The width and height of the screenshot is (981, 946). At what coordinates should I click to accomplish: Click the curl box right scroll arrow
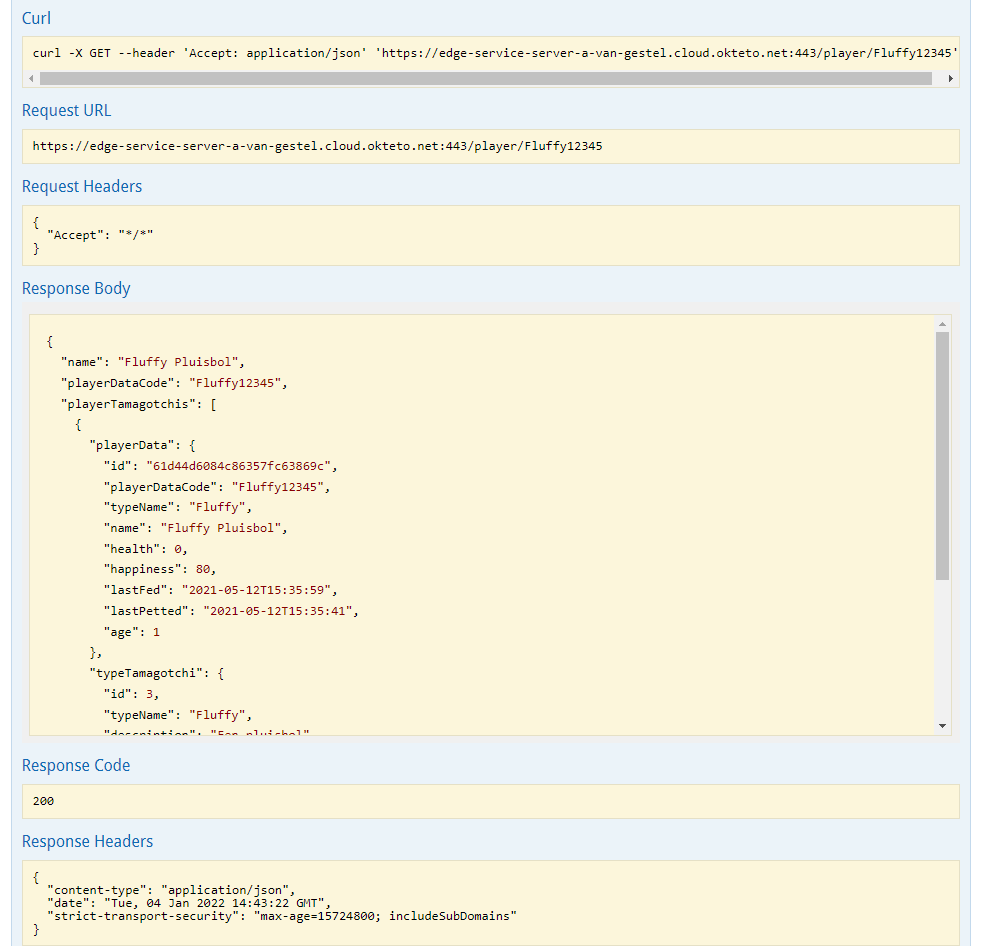[950, 78]
